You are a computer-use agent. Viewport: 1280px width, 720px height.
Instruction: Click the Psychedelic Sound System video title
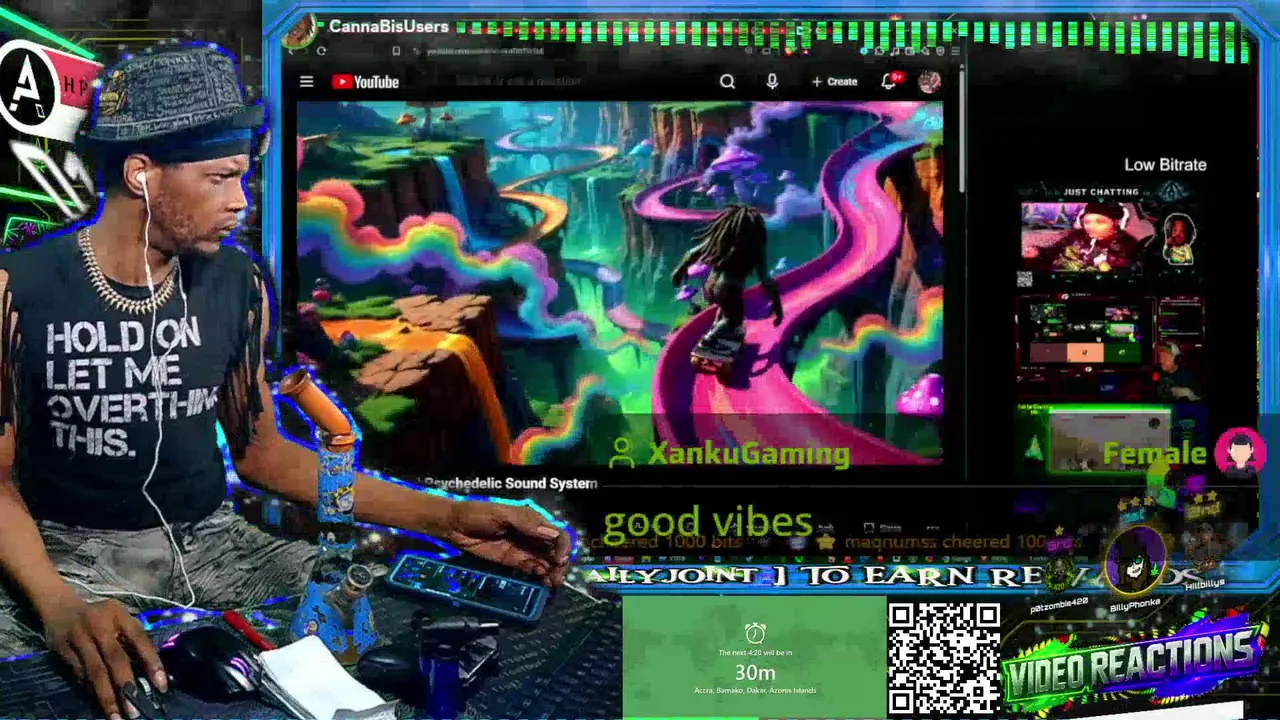[510, 483]
